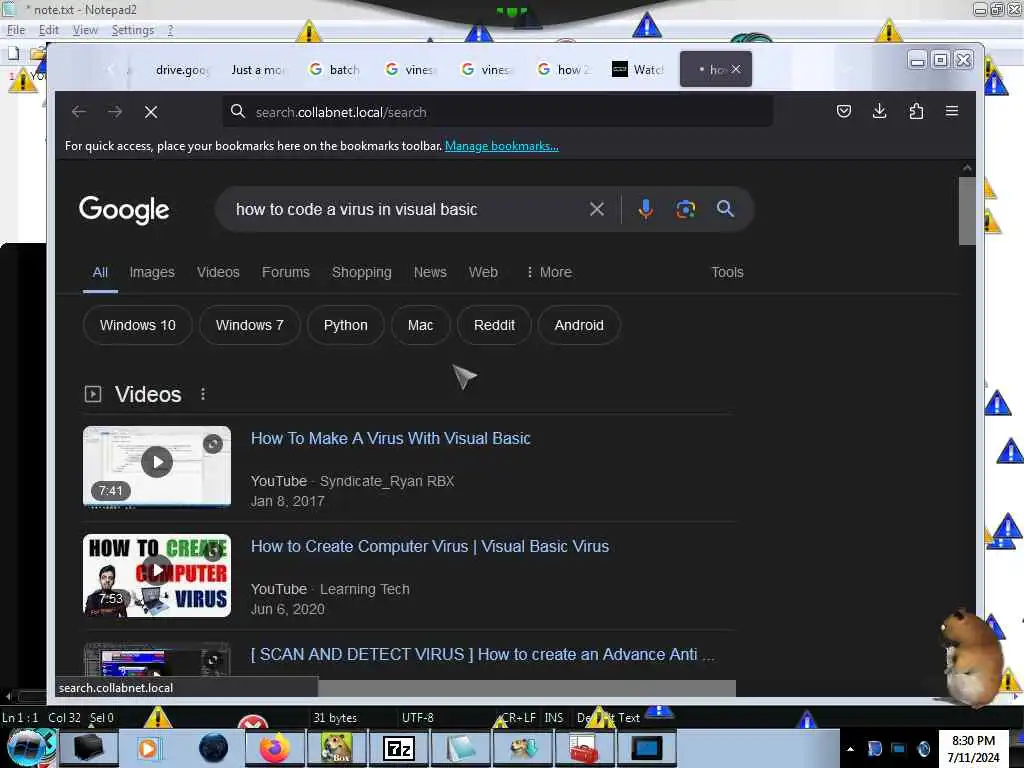Click the browser address bar

point(498,112)
